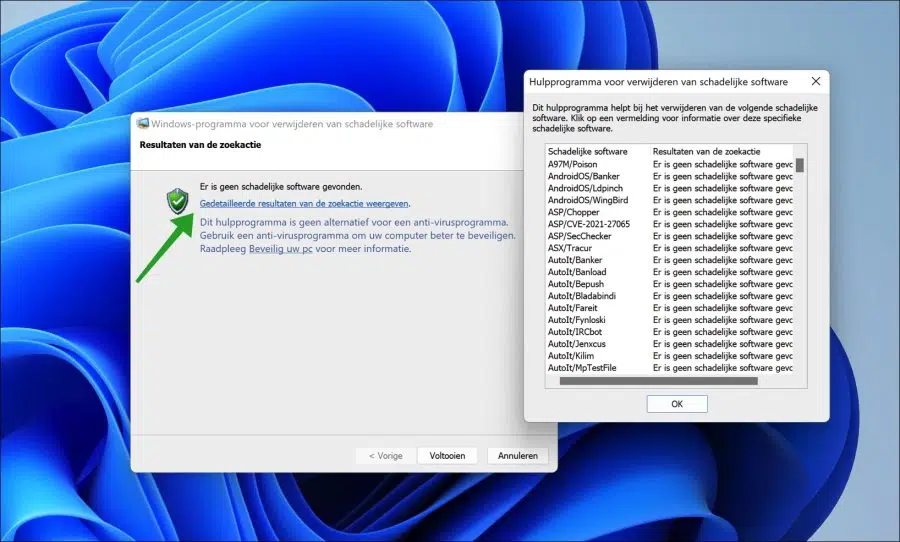Click the disabled Vorige button

385,455
